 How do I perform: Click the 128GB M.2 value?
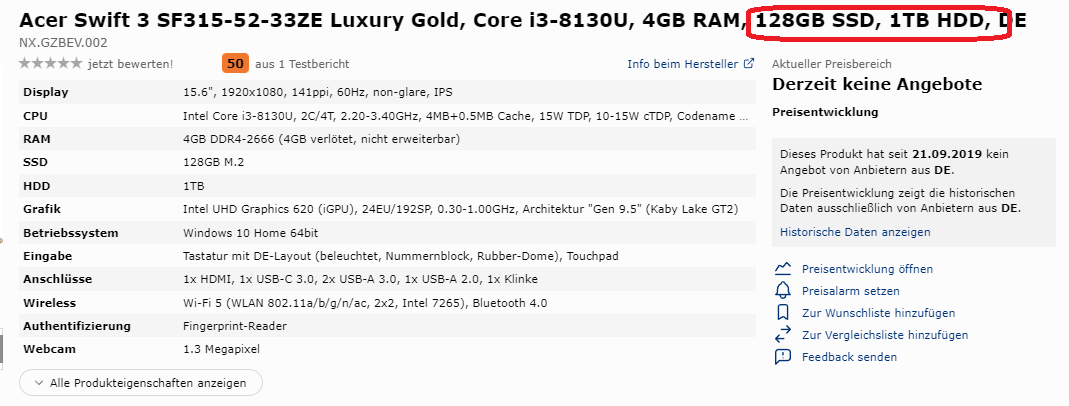(213, 162)
